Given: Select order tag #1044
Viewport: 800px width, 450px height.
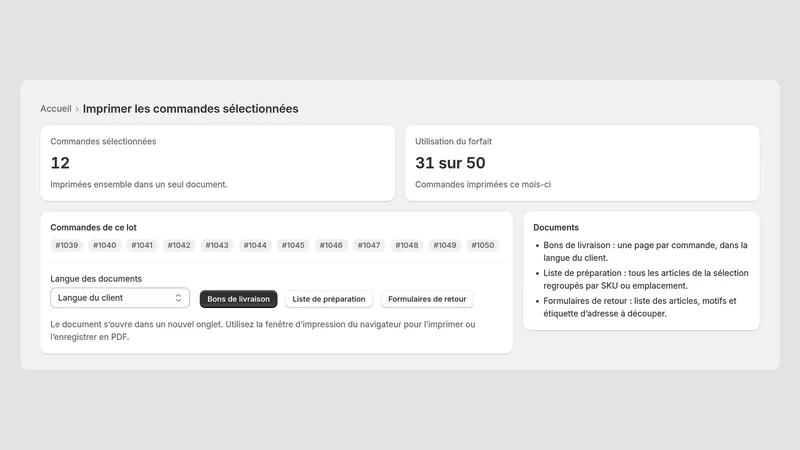Looking at the screenshot, I should coord(255,245).
